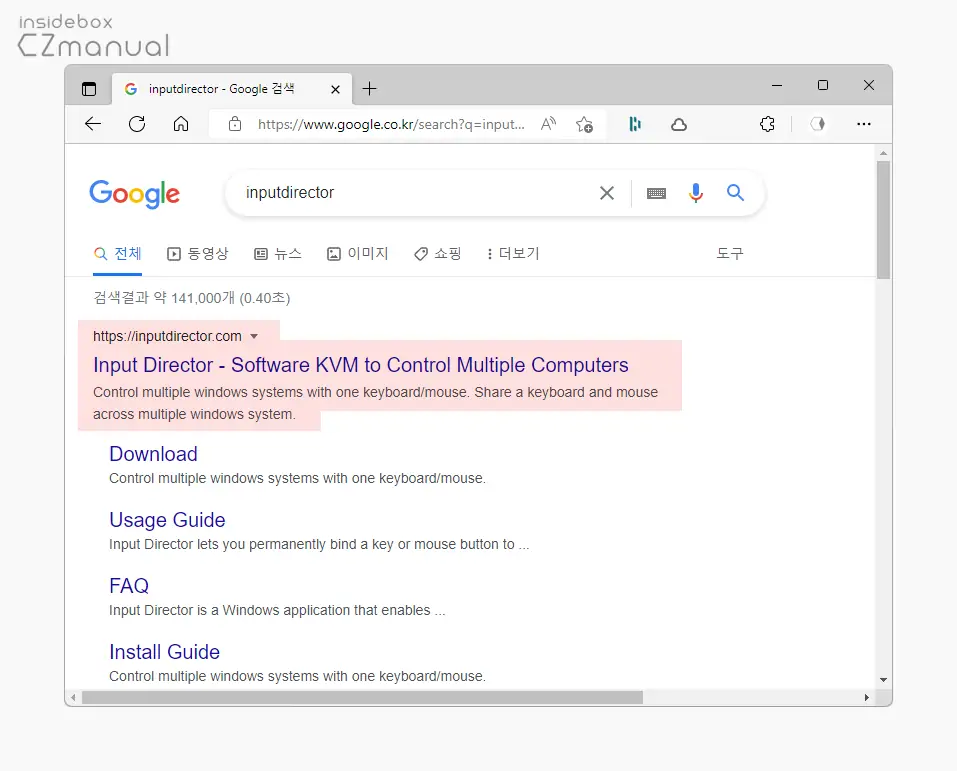Submit search with magnifier icon
The height and width of the screenshot is (771, 957).
pyautogui.click(x=735, y=193)
